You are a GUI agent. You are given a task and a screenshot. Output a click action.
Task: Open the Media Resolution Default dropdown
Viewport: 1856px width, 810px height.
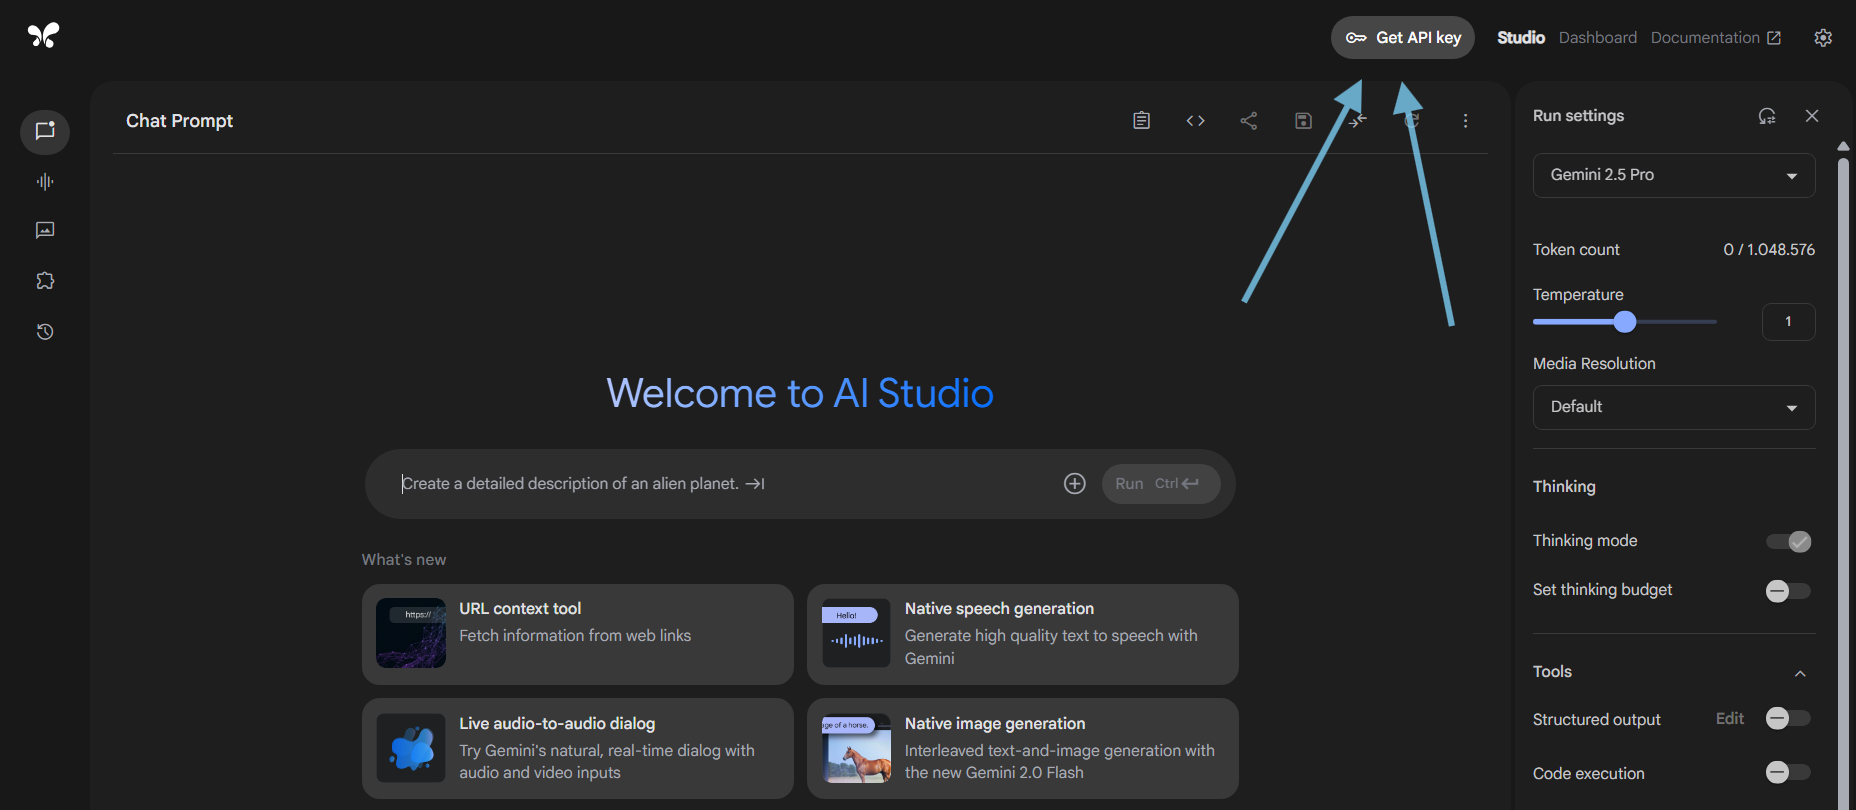coord(1674,407)
